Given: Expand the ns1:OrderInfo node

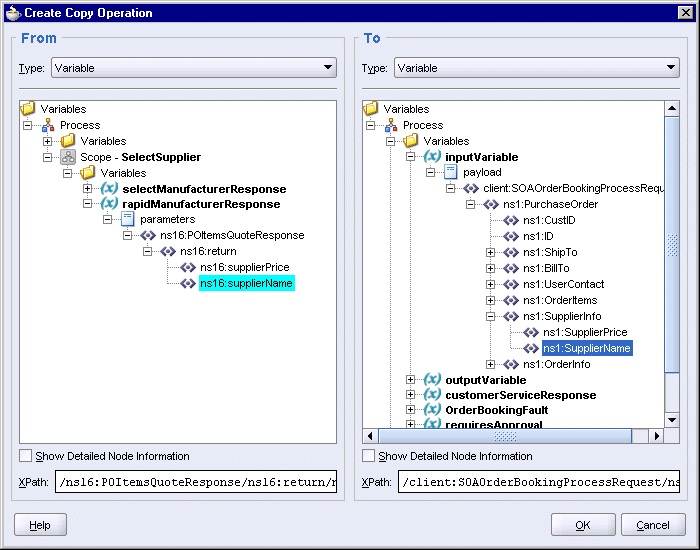Looking at the screenshot, I should click(x=490, y=364).
